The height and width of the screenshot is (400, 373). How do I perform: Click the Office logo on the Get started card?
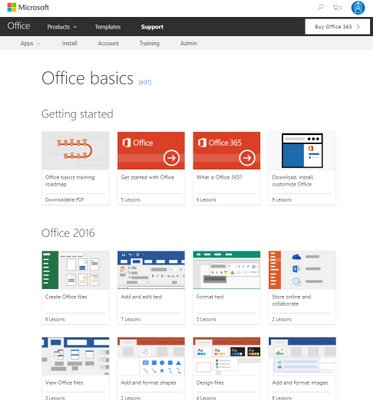pyautogui.click(x=138, y=143)
